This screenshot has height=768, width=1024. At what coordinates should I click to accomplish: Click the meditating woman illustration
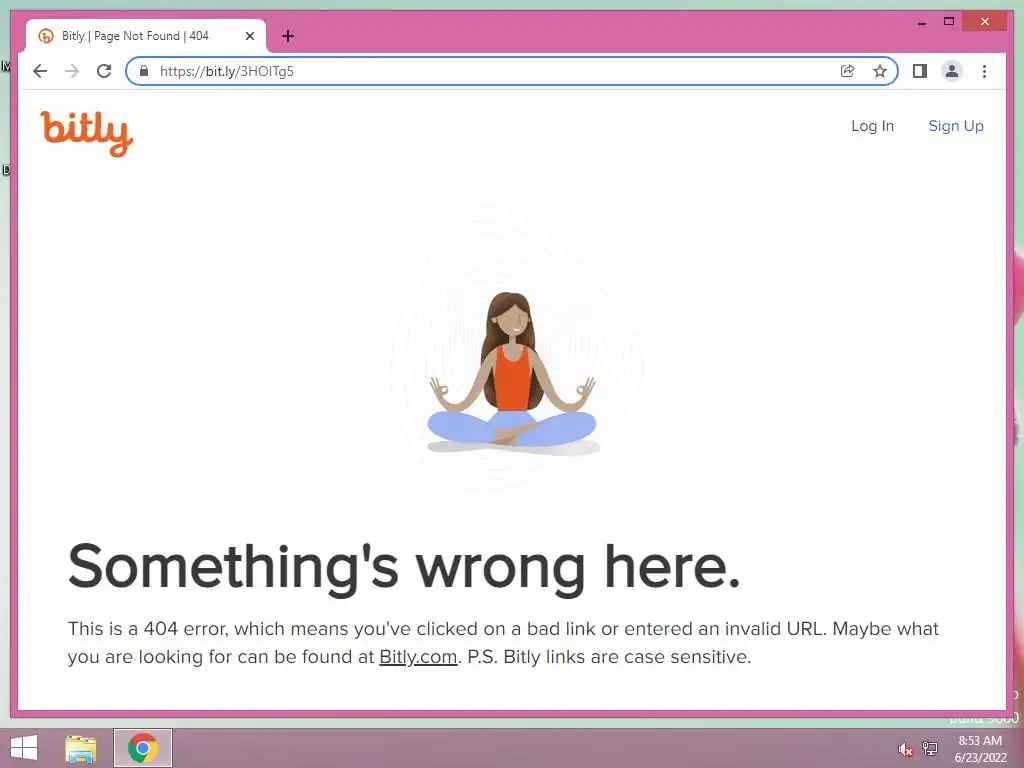pyautogui.click(x=513, y=372)
